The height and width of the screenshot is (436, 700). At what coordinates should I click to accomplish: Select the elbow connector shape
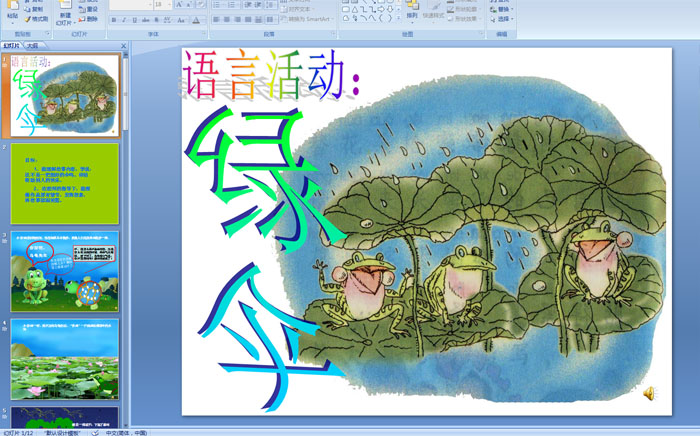[363, 9]
